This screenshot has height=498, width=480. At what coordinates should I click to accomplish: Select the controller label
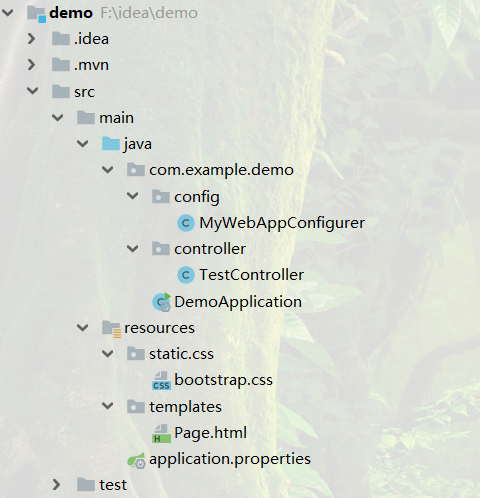click(210, 249)
